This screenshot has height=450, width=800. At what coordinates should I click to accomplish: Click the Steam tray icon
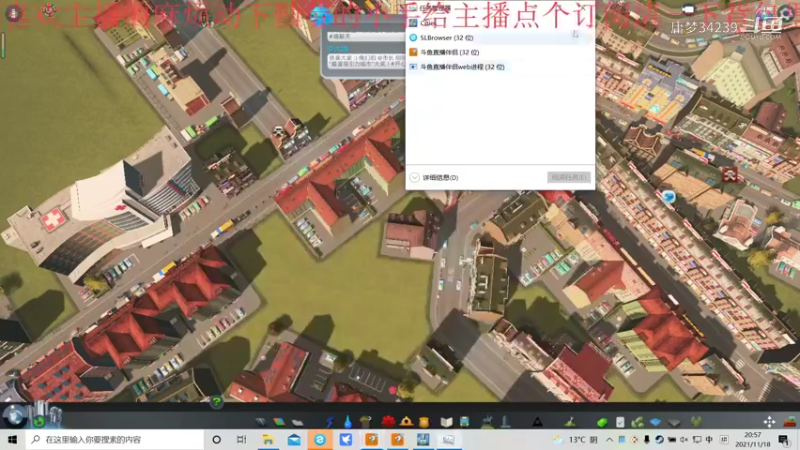(x=659, y=439)
